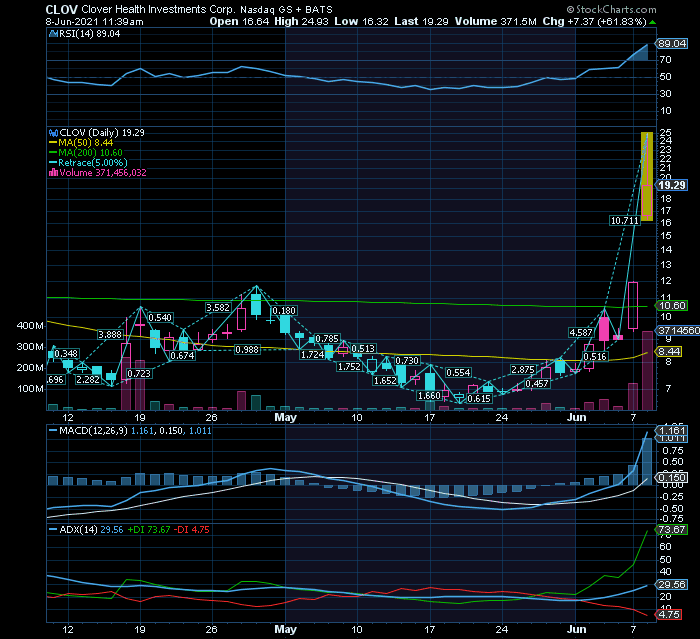Select the MA(200) 10.60 legend entry
This screenshot has height=639, width=700.
tap(90, 152)
